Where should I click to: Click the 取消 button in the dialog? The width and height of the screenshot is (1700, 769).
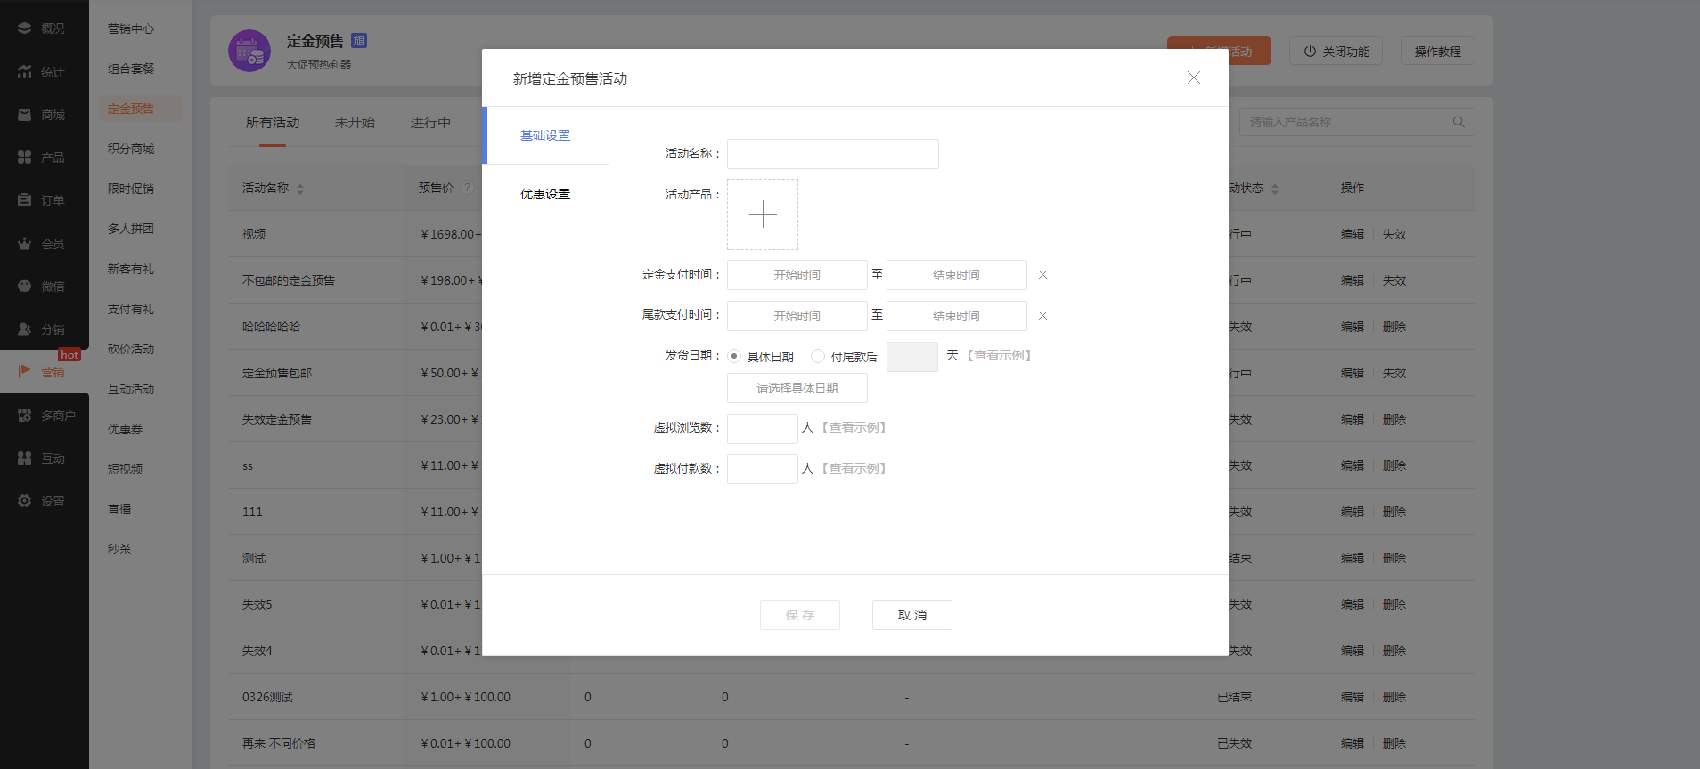click(x=912, y=615)
